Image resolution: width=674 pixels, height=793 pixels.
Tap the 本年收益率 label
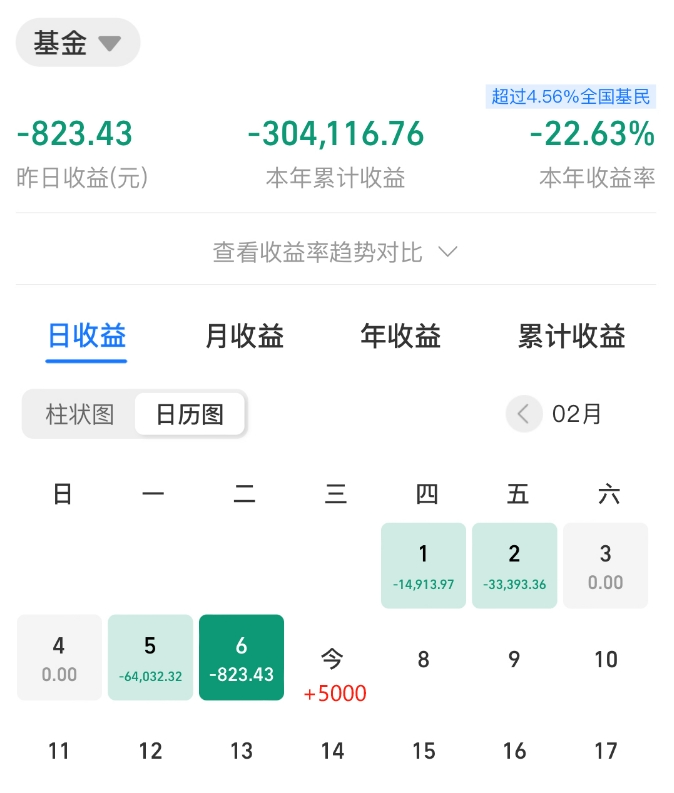pos(597,178)
